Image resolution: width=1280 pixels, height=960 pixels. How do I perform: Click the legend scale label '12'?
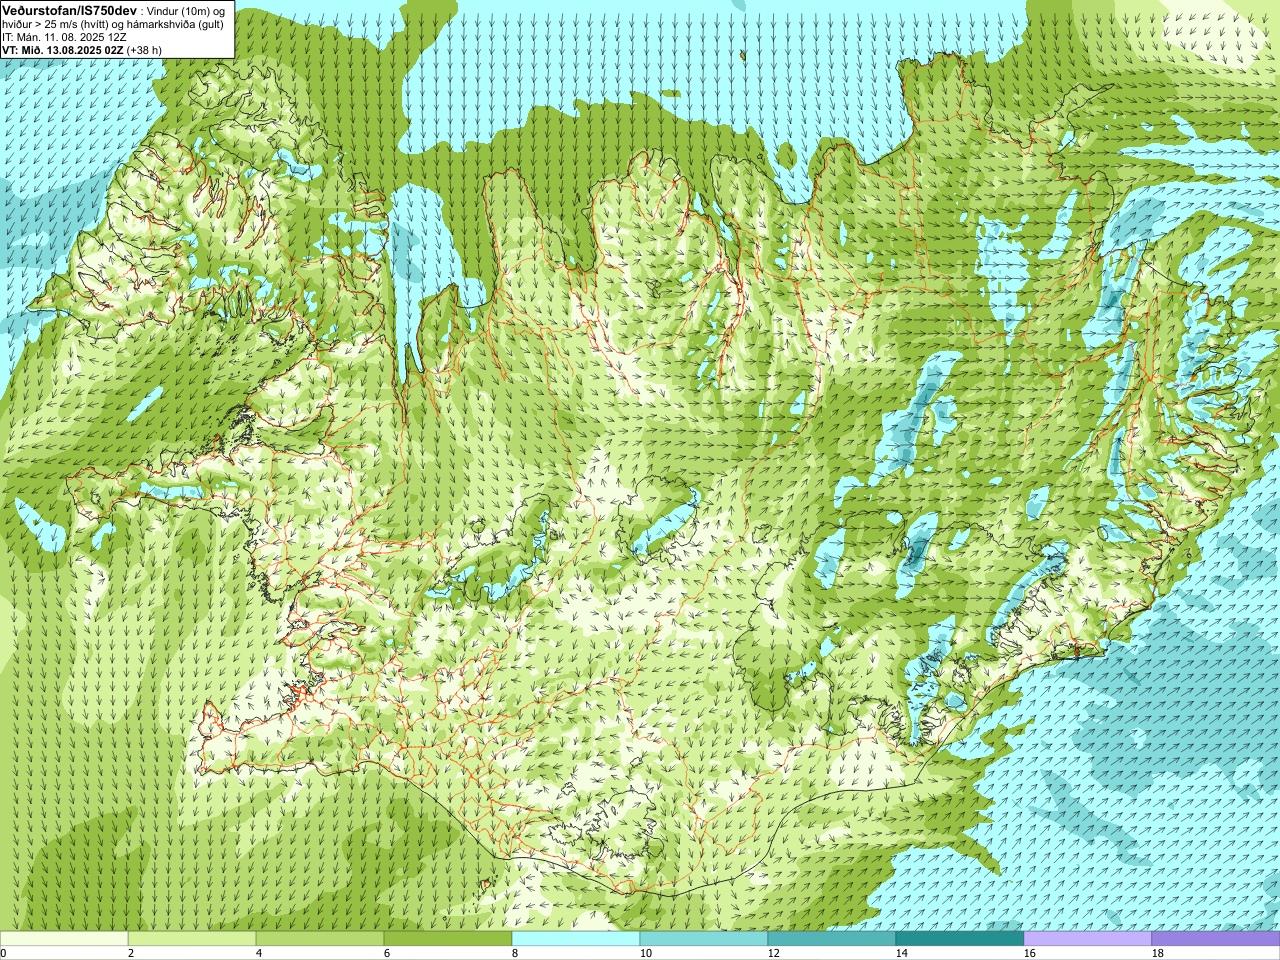[x=773, y=953]
